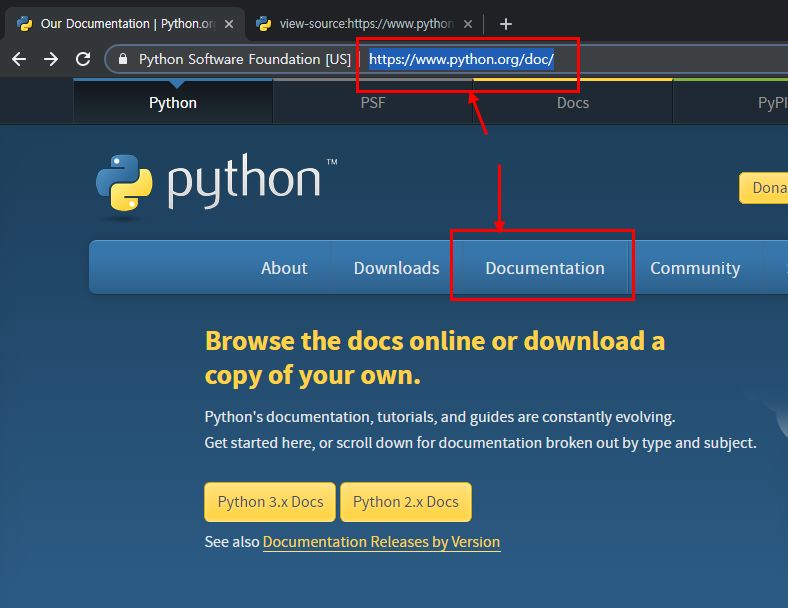Select the Docs item in top bar
This screenshot has width=788, height=608.
click(x=573, y=103)
